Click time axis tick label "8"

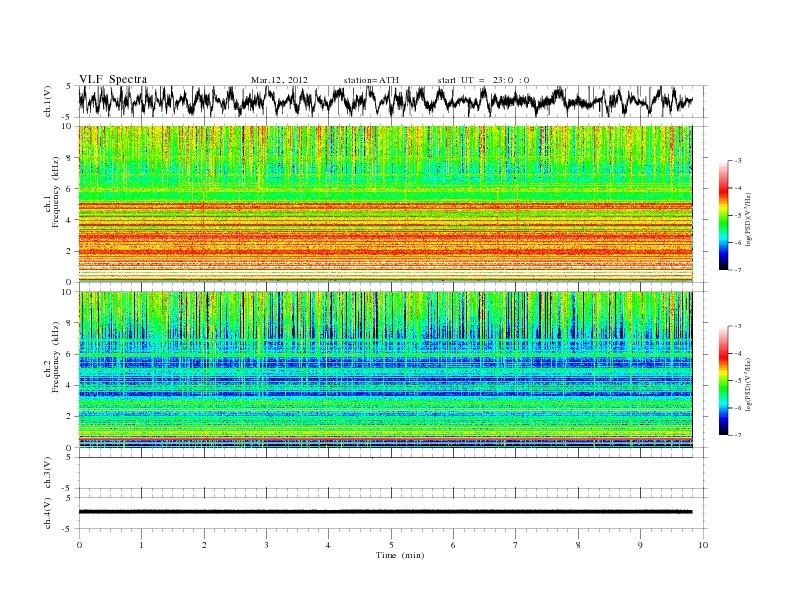point(578,545)
